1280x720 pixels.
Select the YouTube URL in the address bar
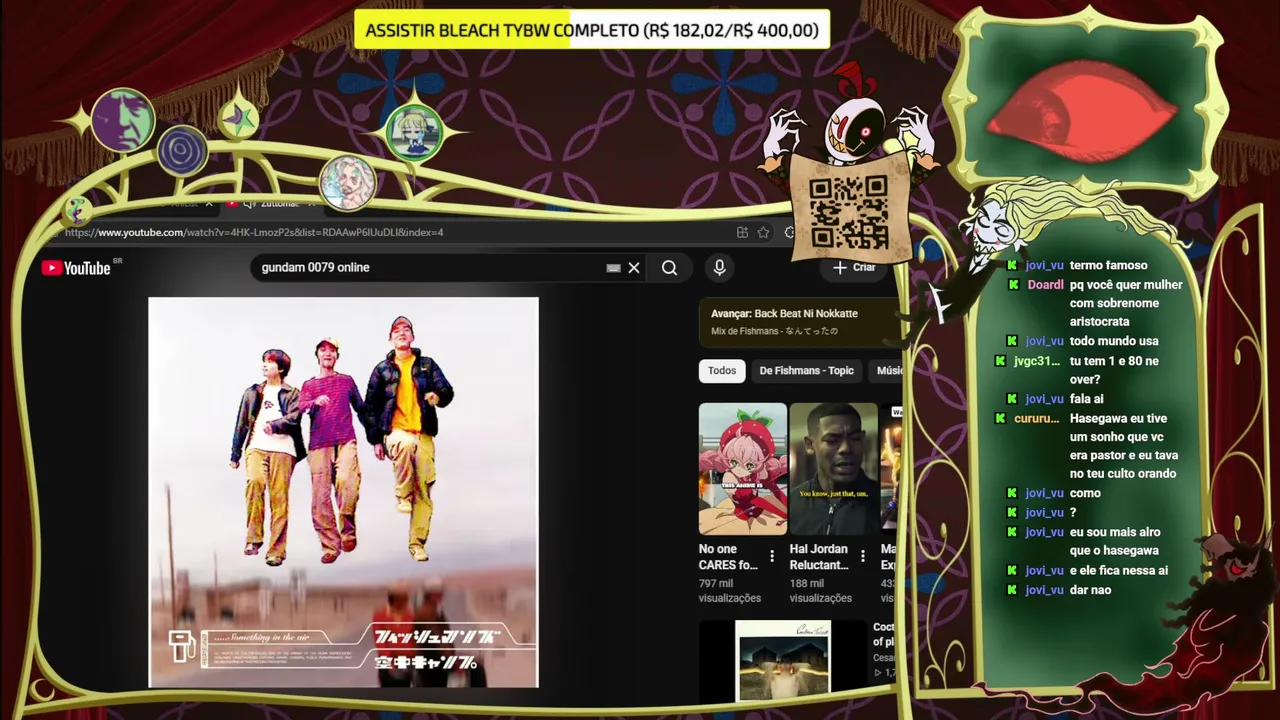(254, 232)
